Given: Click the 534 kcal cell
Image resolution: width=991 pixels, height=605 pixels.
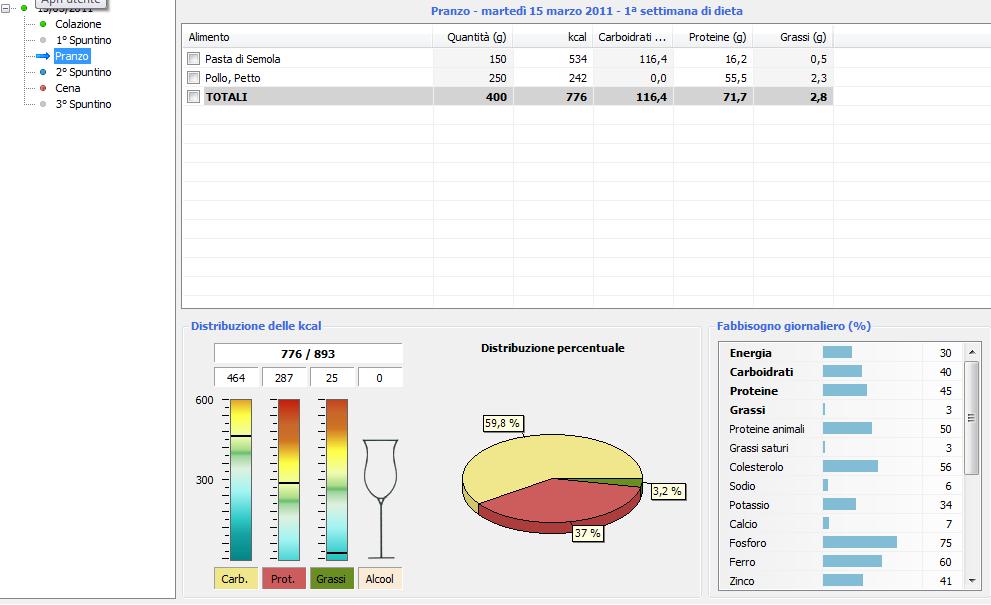Looking at the screenshot, I should tap(553, 59).
